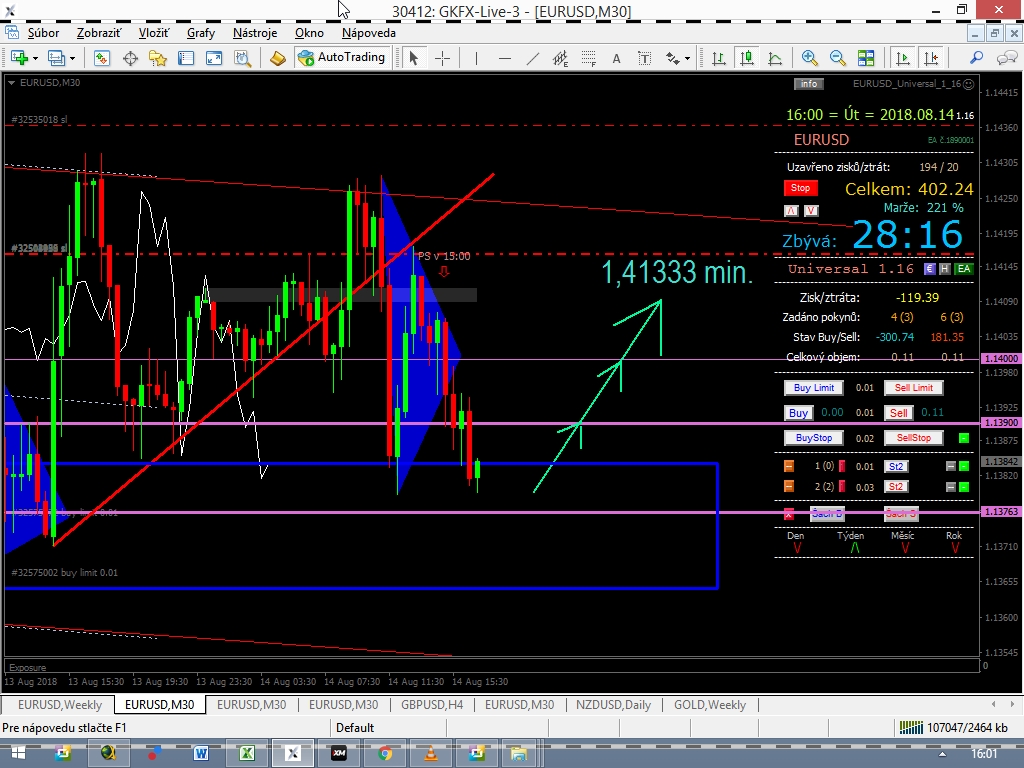Expand the EURUSD,M30 chart title arrow
The width and height of the screenshot is (1024, 768).
coord(11,83)
